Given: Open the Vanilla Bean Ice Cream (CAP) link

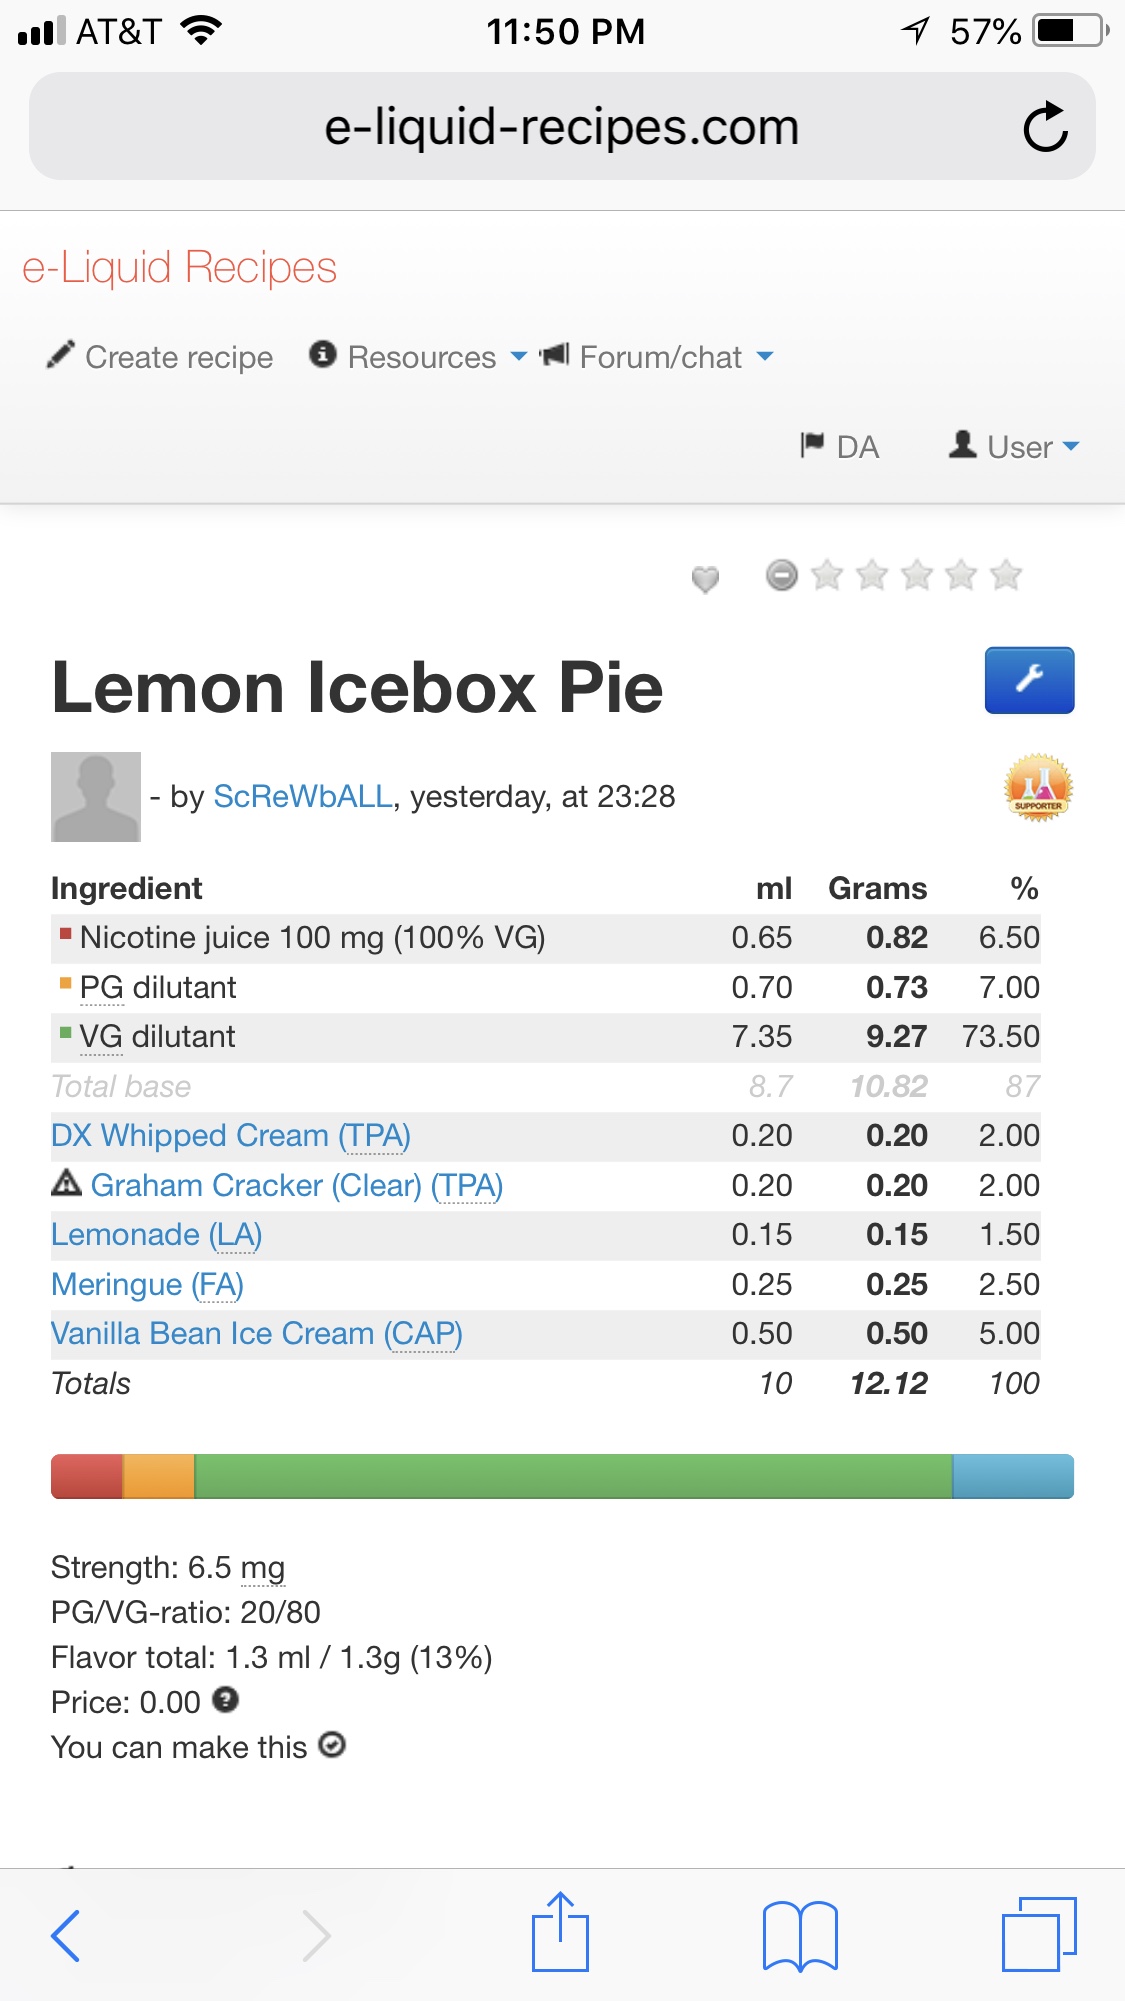Looking at the screenshot, I should [256, 1333].
